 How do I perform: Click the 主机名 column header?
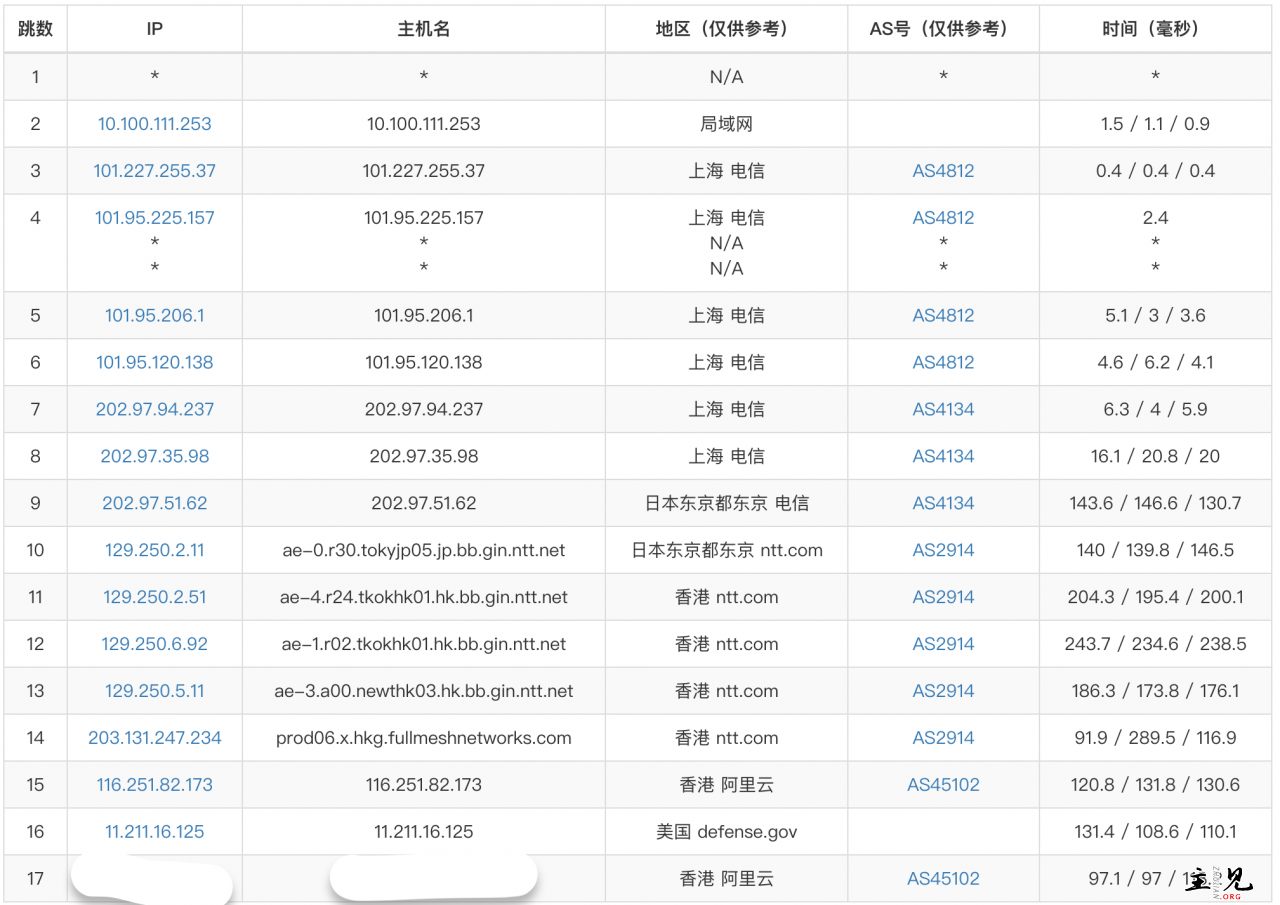point(424,29)
